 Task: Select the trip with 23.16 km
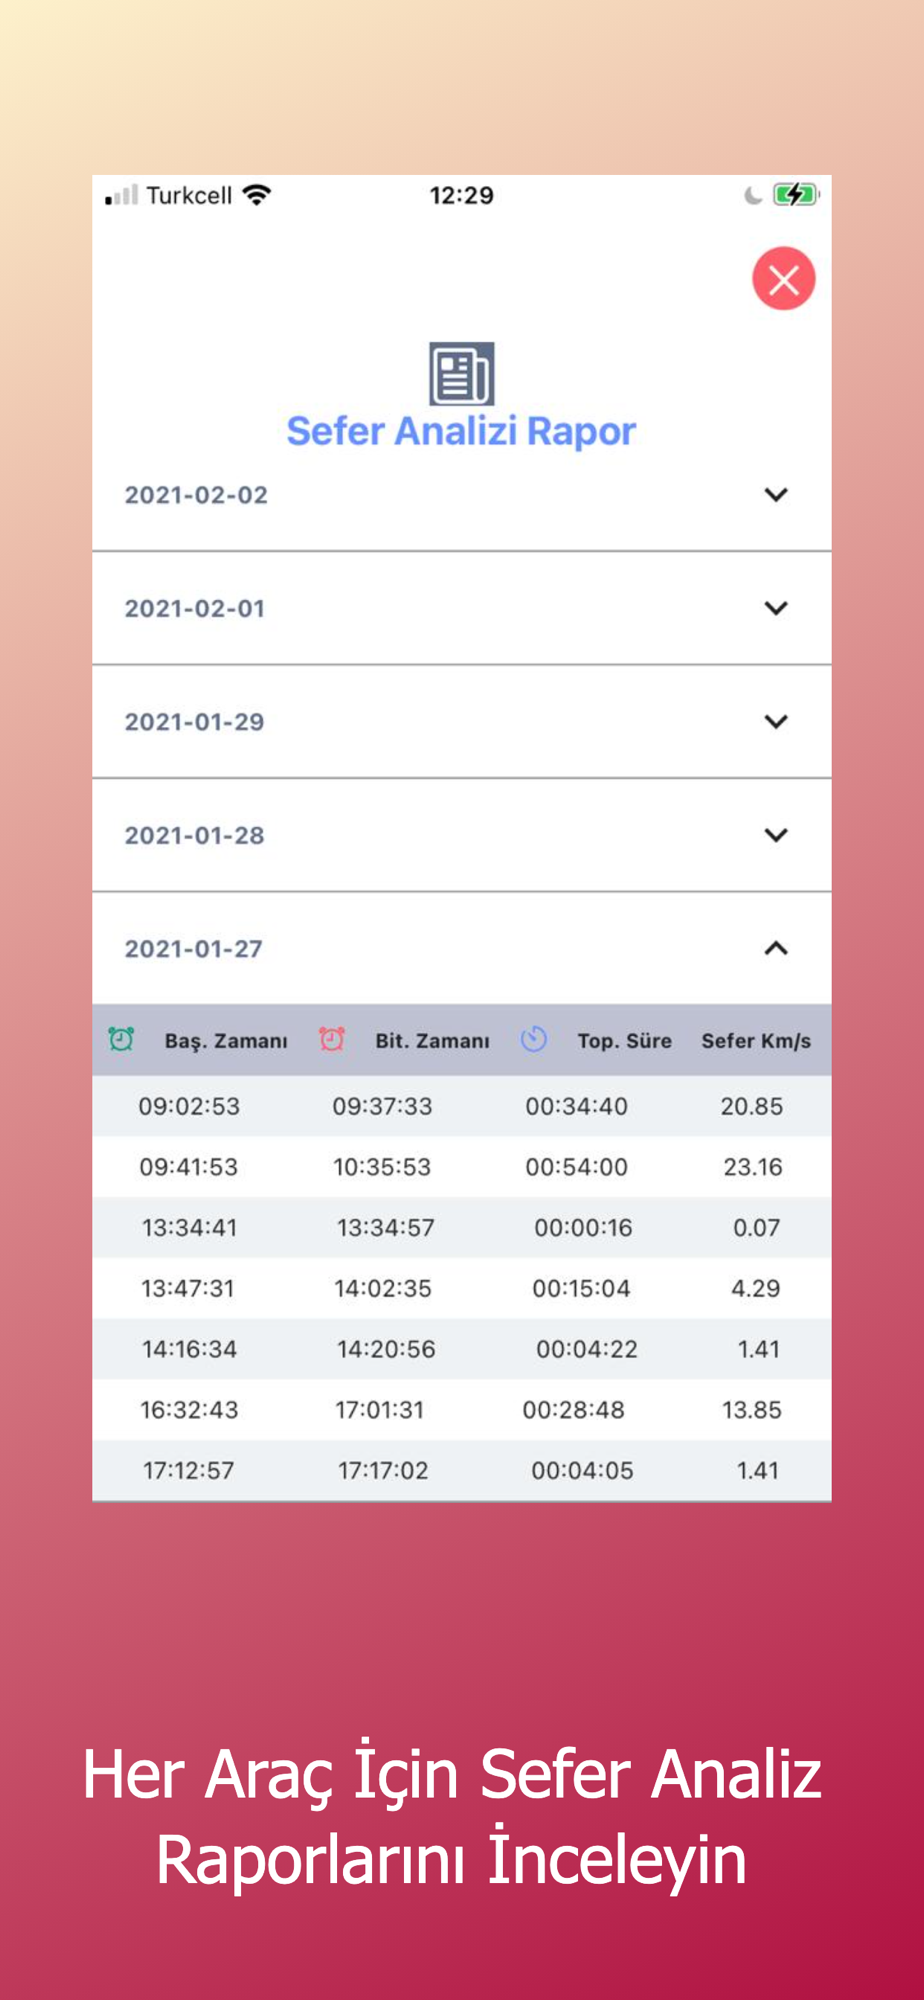tap(462, 1167)
